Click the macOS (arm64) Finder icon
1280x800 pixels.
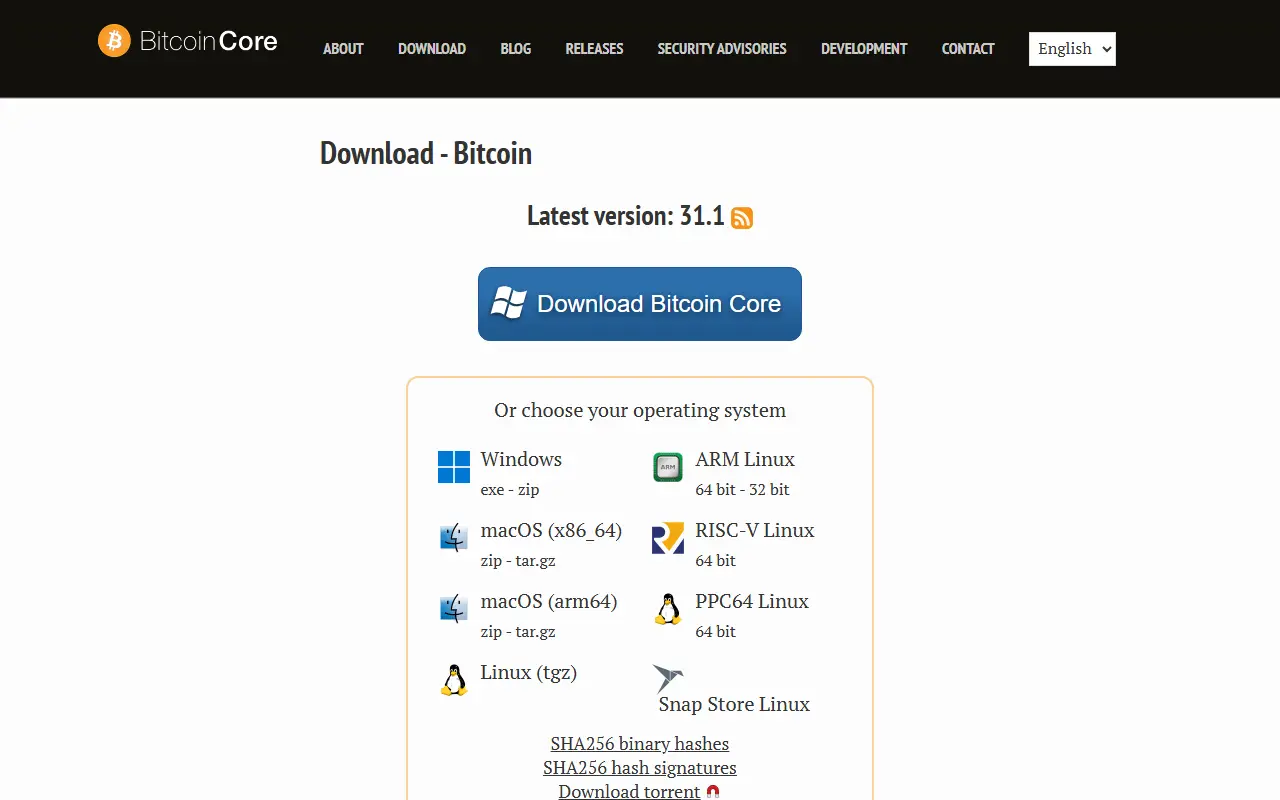coord(454,609)
